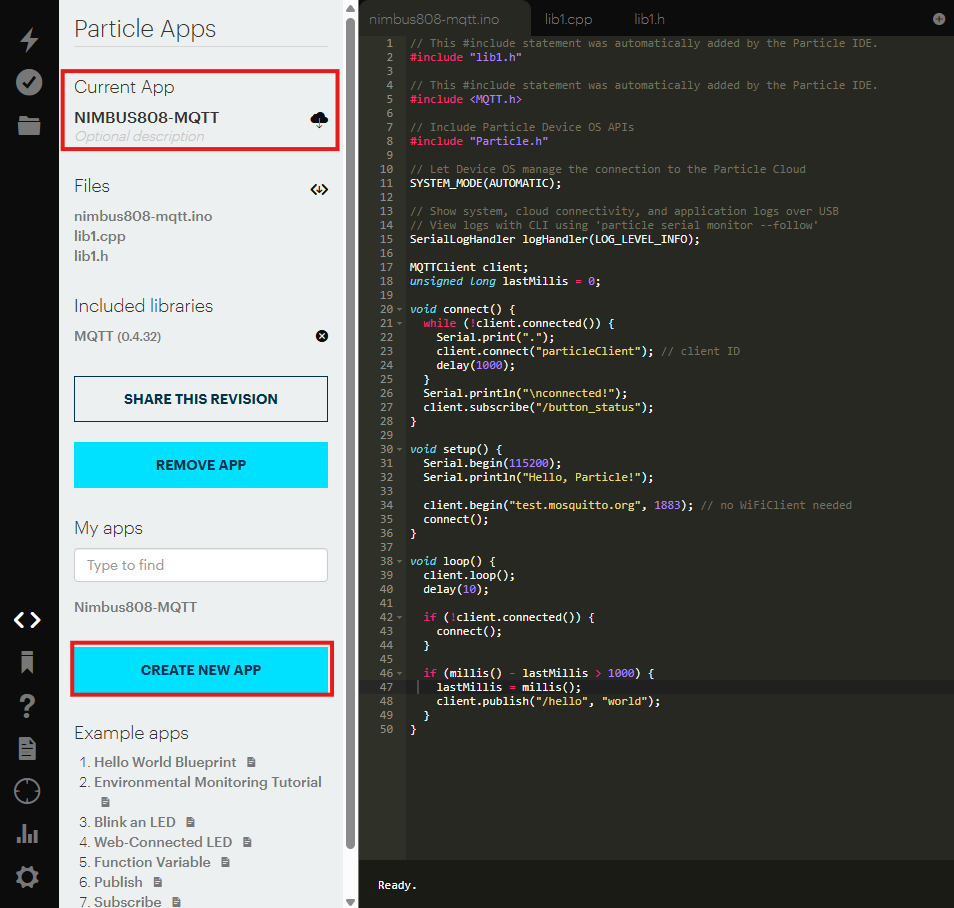This screenshot has width=954, height=908.
Task: Remove the MQTT (0.4.32) library
Action: [322, 336]
